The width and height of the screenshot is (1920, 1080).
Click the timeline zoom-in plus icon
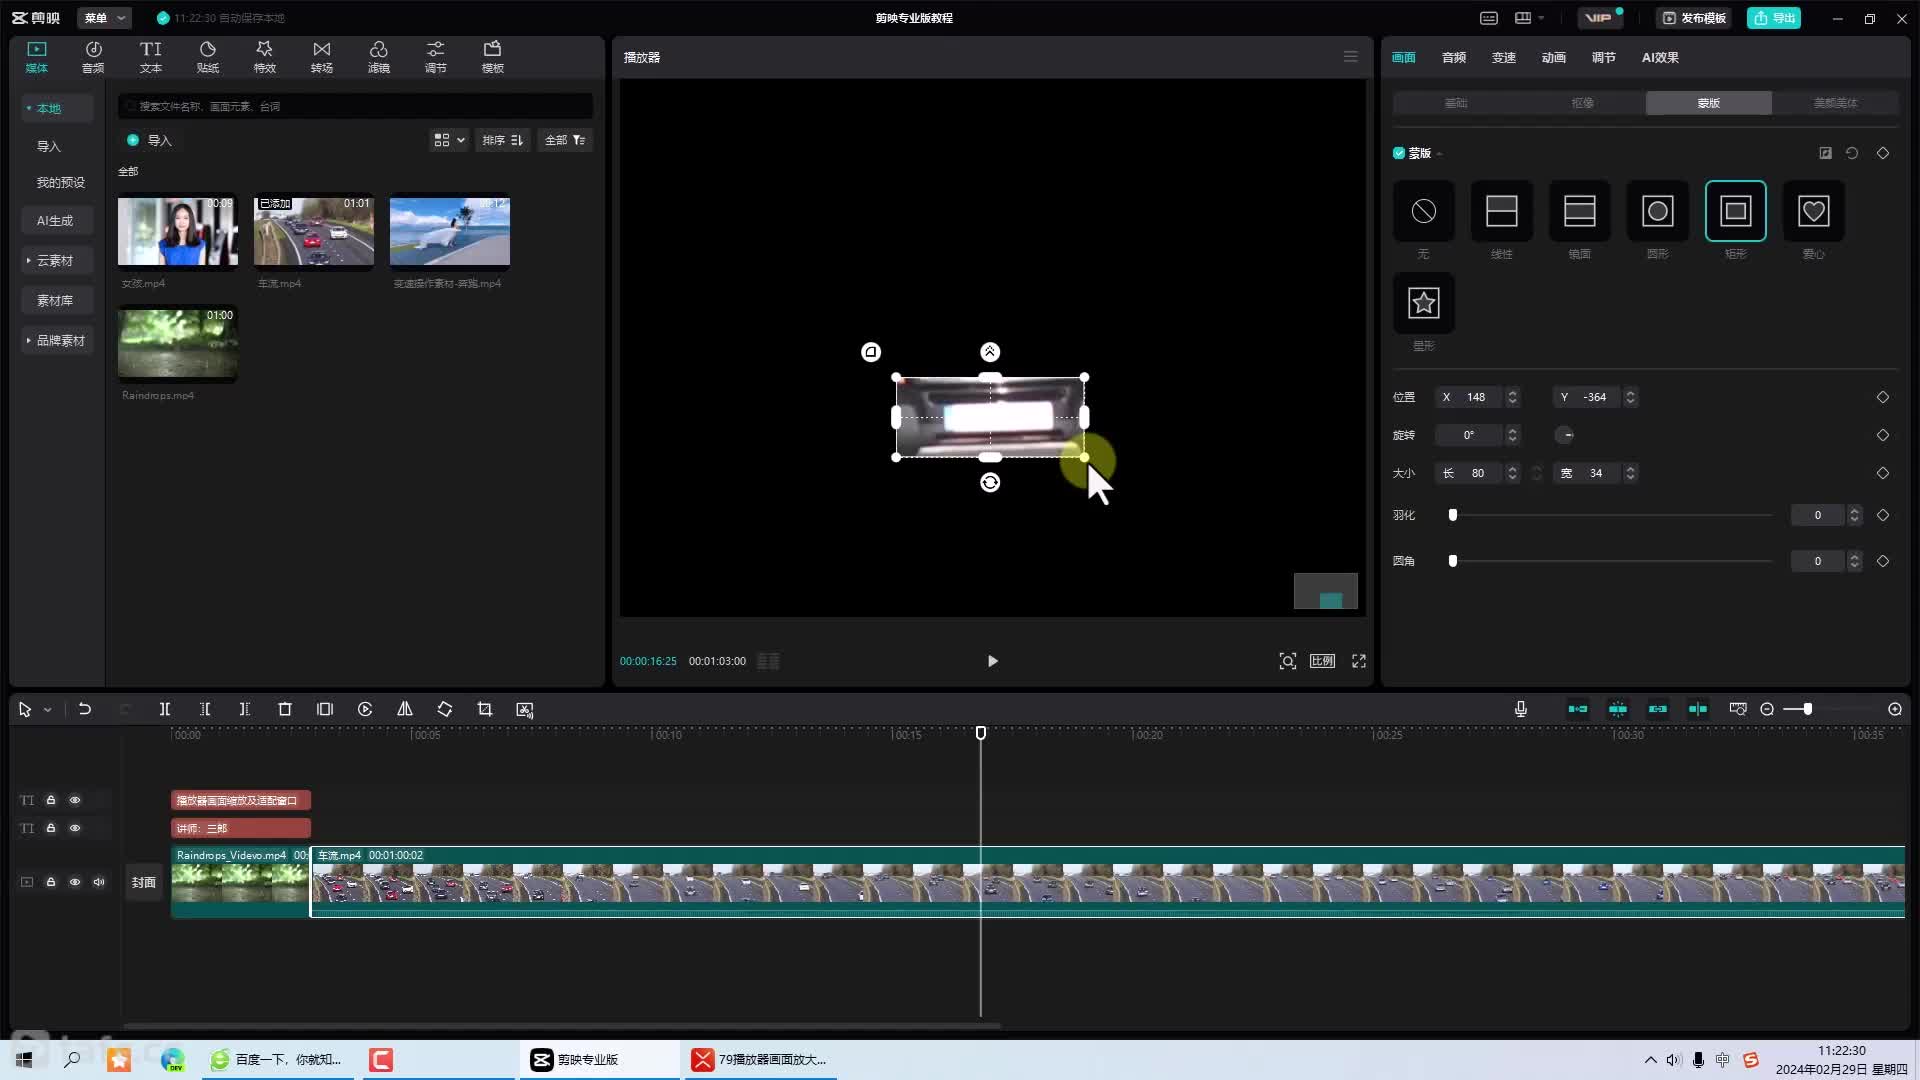(1895, 709)
